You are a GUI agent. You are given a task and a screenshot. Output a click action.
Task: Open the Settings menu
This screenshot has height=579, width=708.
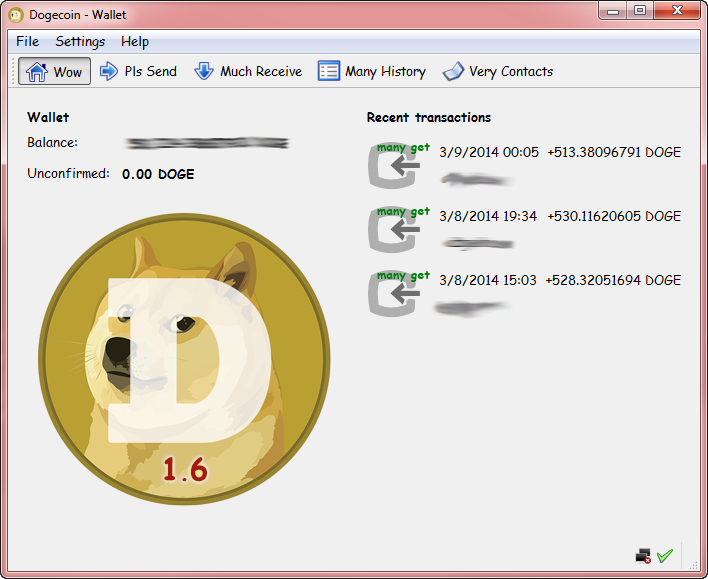pyautogui.click(x=80, y=42)
